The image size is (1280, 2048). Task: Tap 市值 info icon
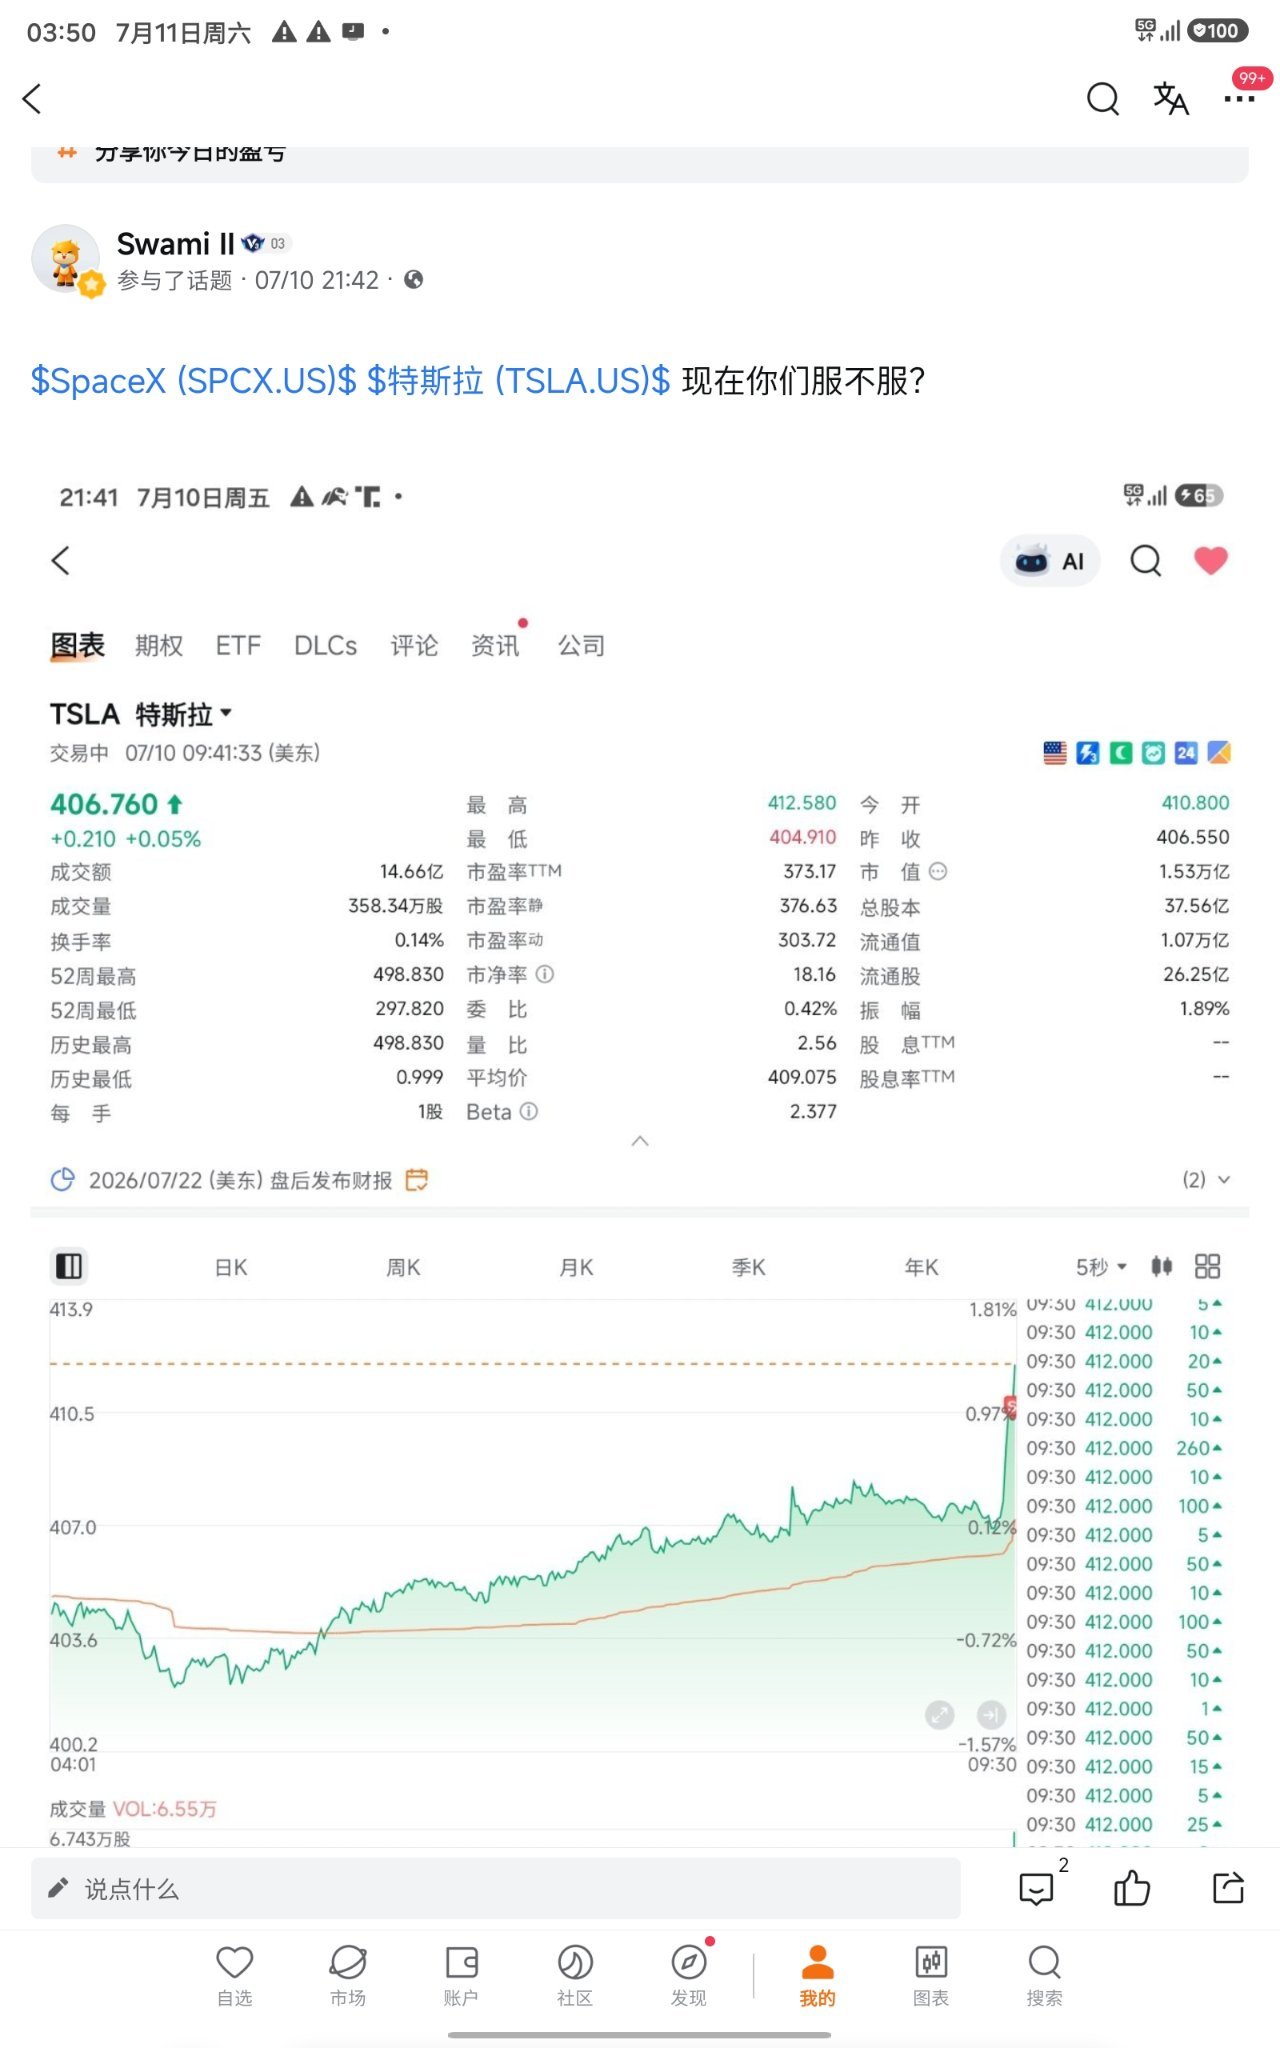point(937,872)
